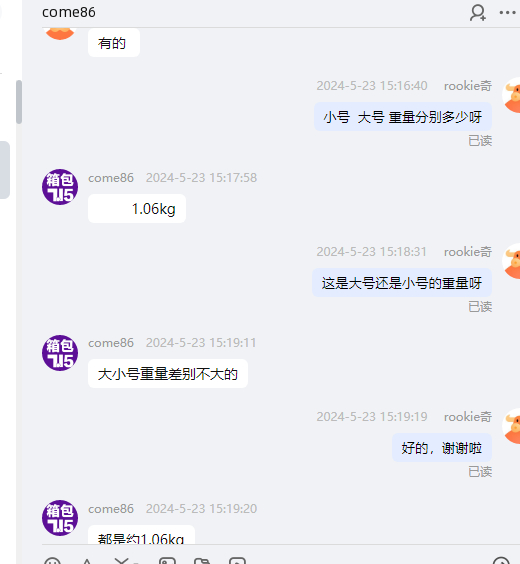This screenshot has width=520, height=564.
Task: Click the font style icon
Action: coord(87,561)
